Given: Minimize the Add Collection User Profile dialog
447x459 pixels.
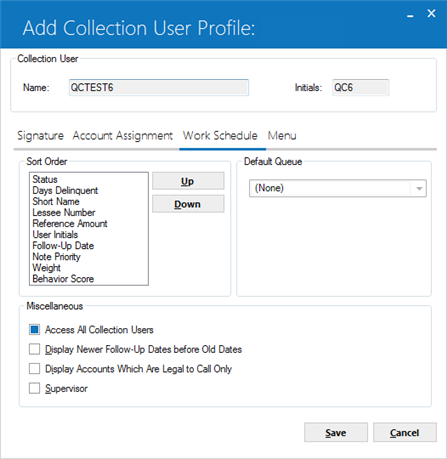Looking at the screenshot, I should 410,15.
